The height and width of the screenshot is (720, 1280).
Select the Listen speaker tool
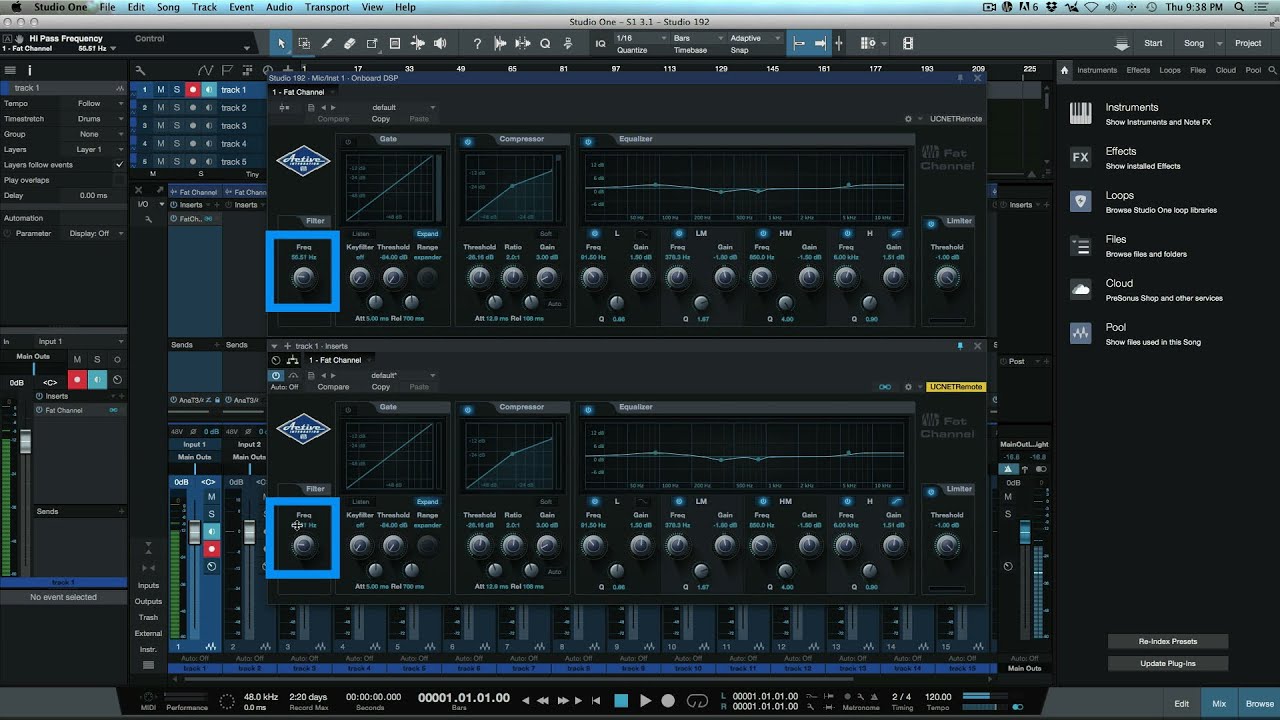pos(440,44)
